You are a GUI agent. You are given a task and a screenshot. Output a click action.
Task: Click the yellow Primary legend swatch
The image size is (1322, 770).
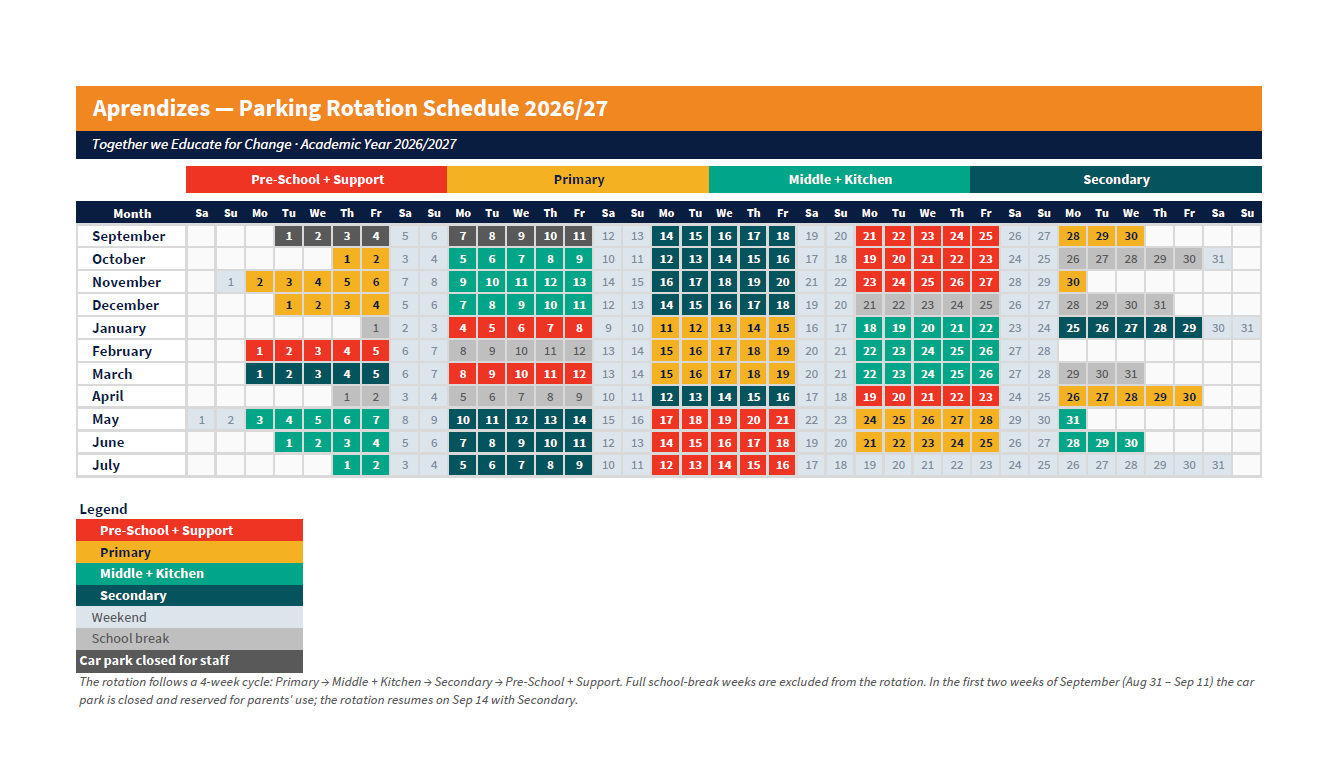coord(190,552)
